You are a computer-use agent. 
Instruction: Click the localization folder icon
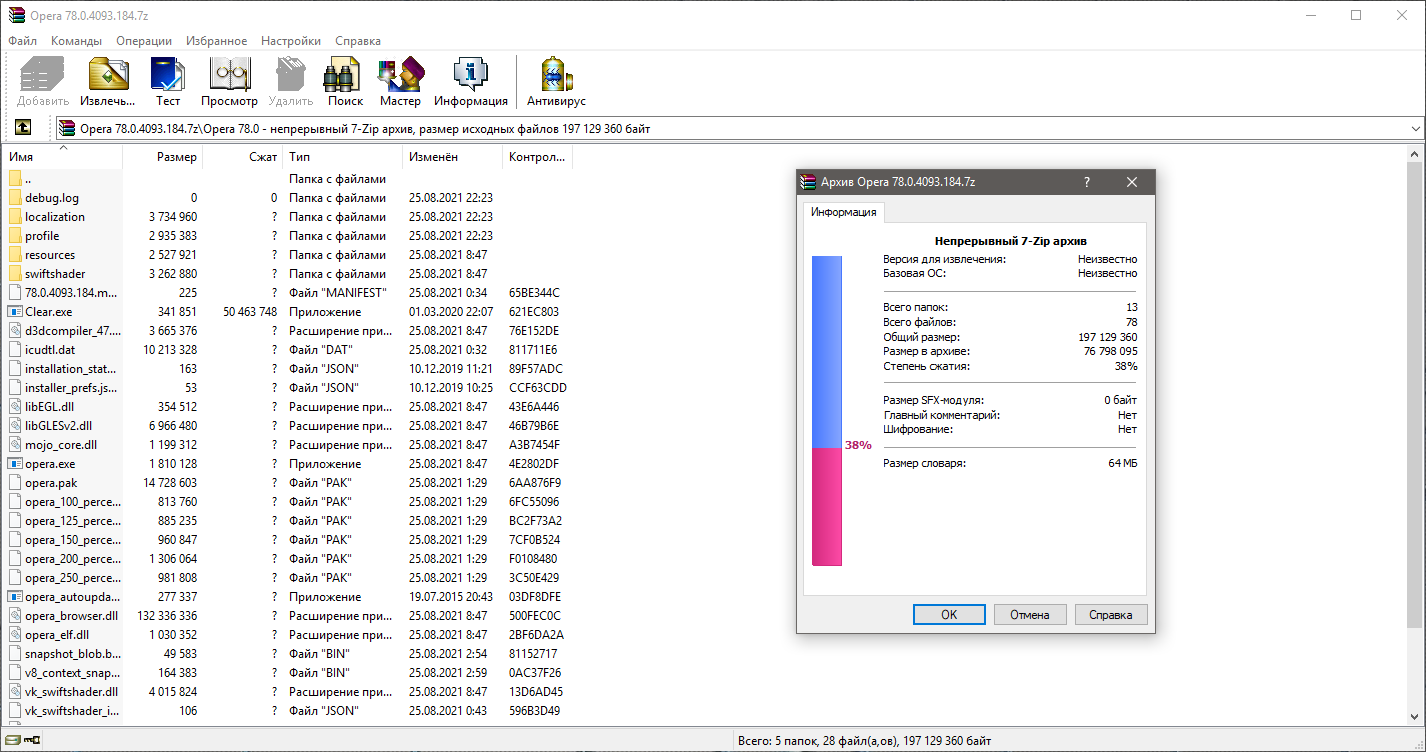click(x=15, y=216)
